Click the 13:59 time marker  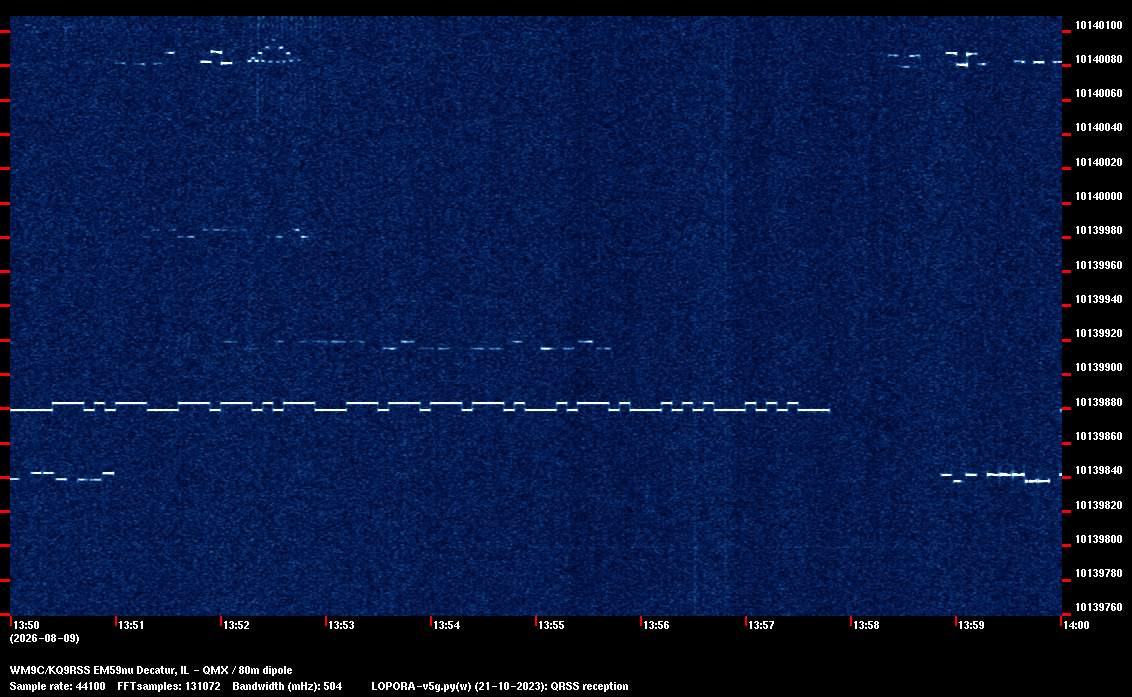[971, 625]
